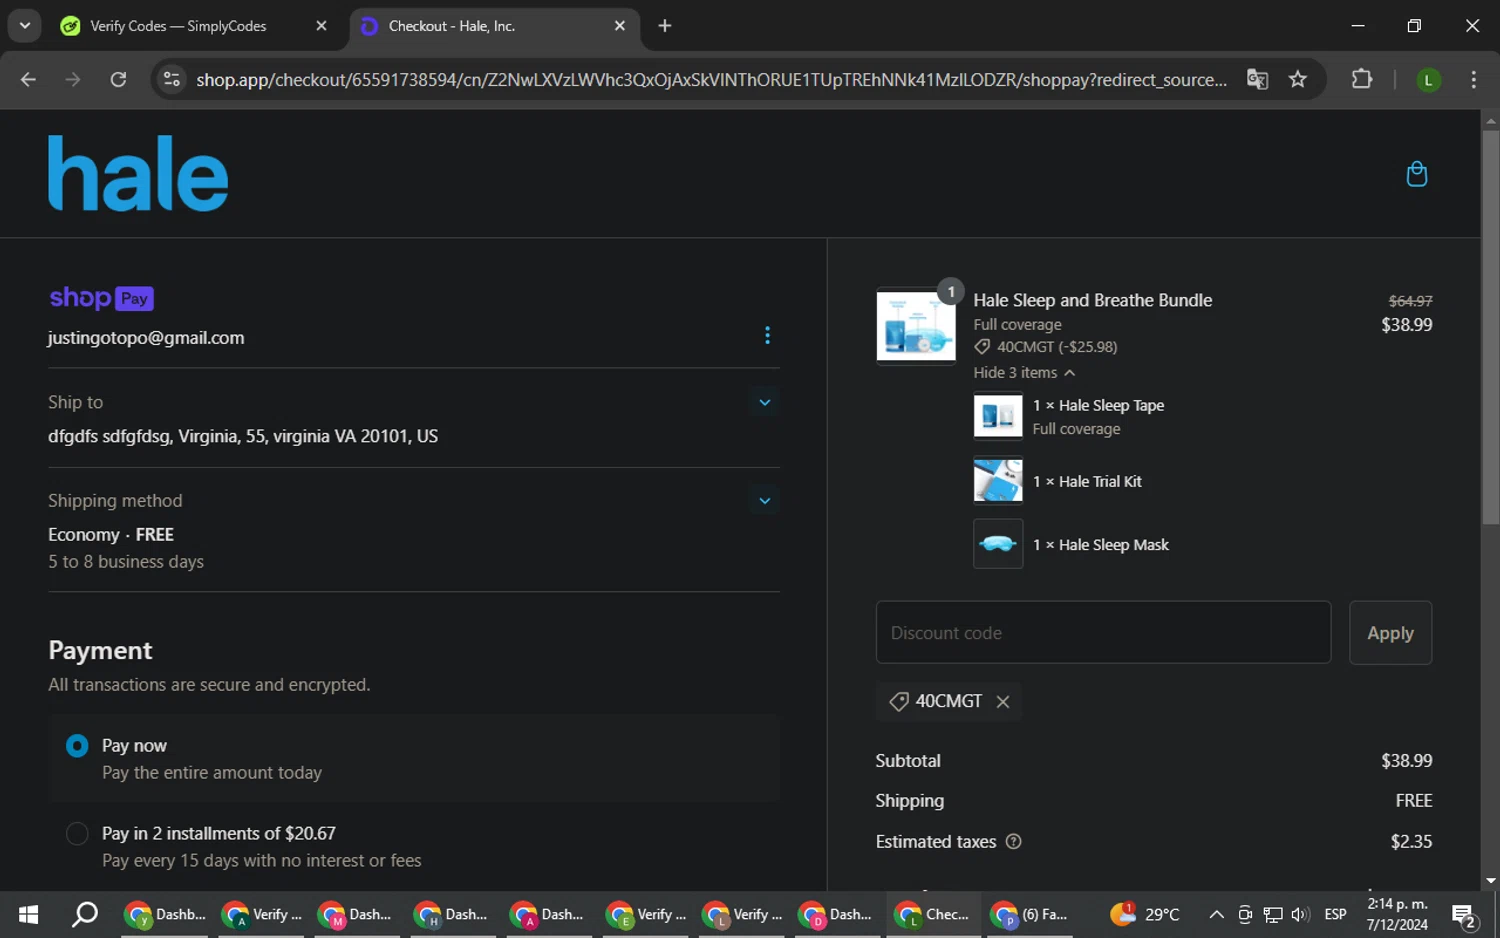Reload the checkout page
Screen dimensions: 1500x938
pos(118,79)
